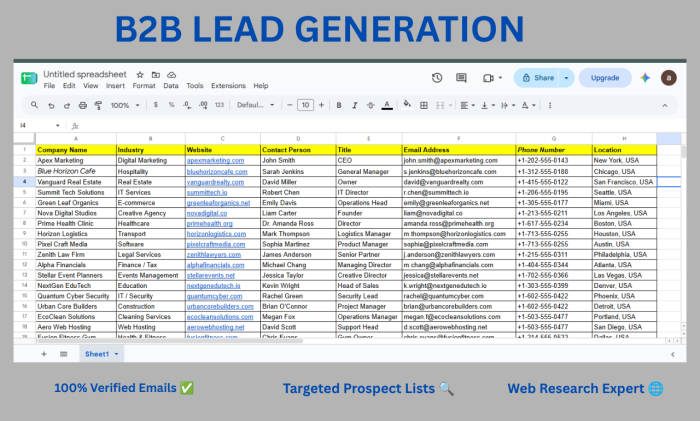Open the View menu
The height and width of the screenshot is (421, 700).
(91, 86)
